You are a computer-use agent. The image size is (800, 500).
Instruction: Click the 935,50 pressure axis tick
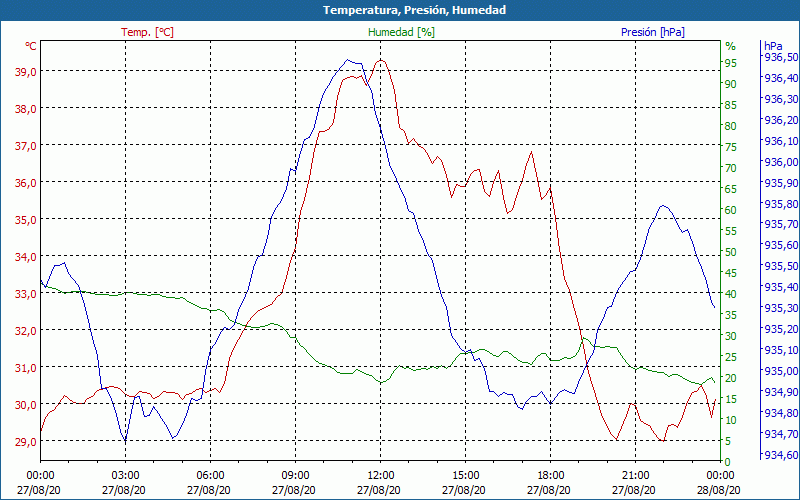tap(781, 266)
